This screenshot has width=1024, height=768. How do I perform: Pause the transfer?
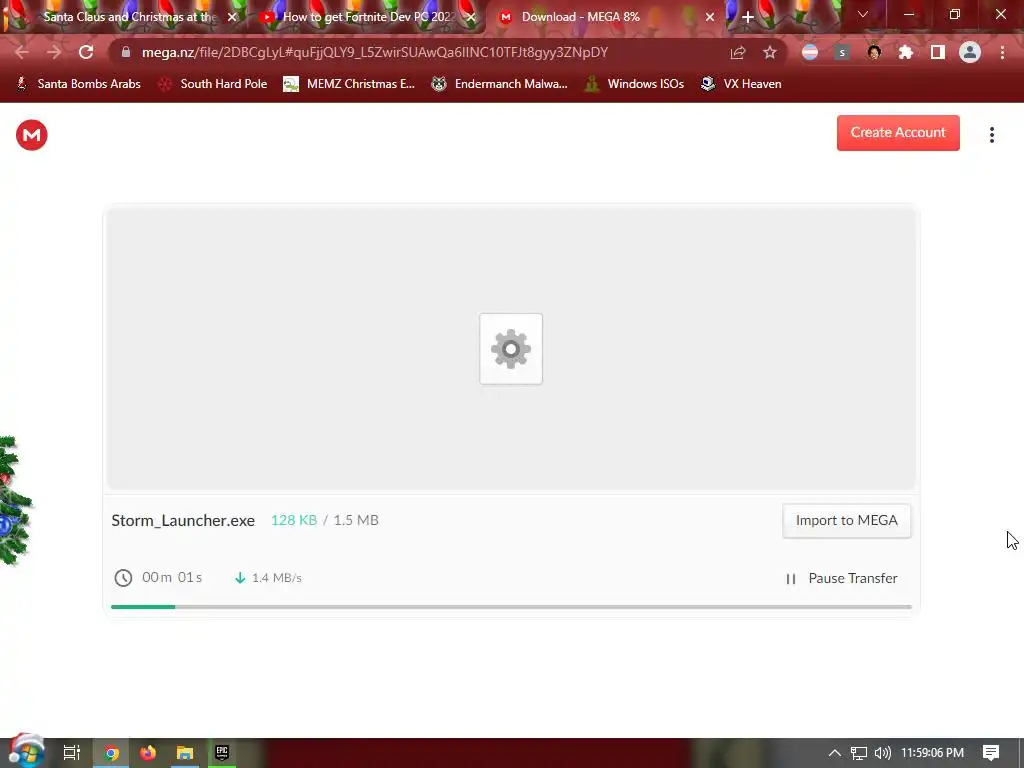coord(841,579)
